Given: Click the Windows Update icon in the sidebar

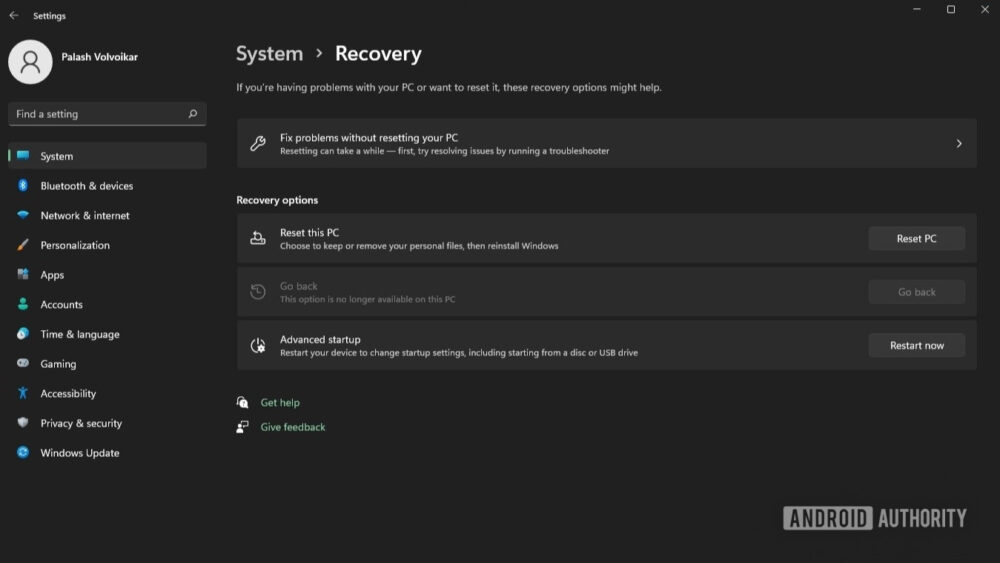Looking at the screenshot, I should 23,453.
